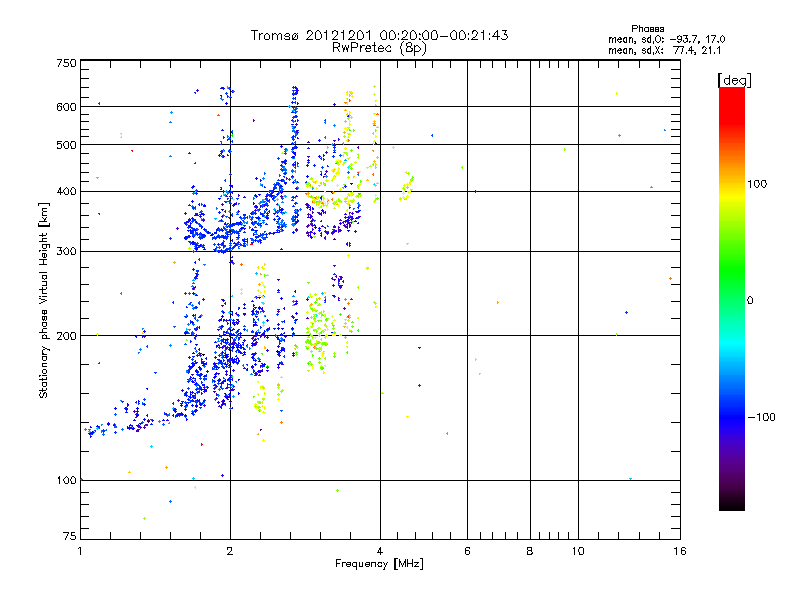Click the y-axis label '400'
The width and height of the screenshot is (800, 600).
(66, 192)
